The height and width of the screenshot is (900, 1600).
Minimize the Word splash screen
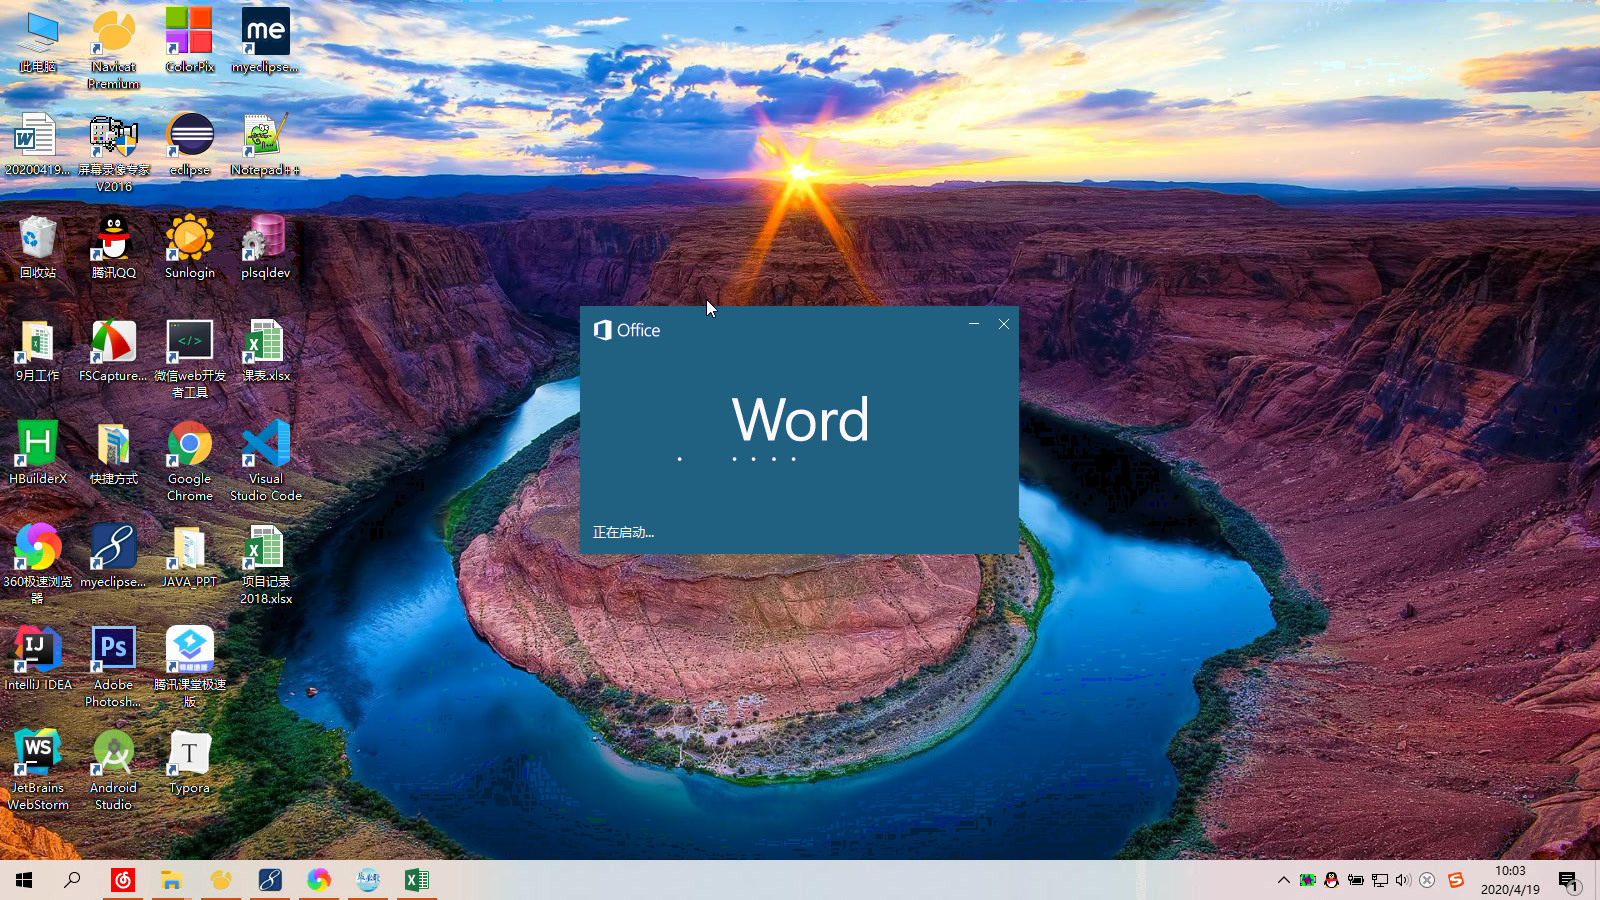click(x=974, y=324)
